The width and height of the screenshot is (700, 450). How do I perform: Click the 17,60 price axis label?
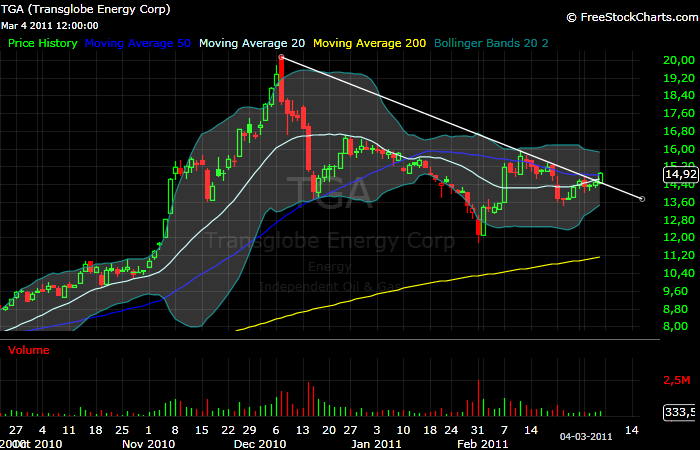tap(679, 113)
